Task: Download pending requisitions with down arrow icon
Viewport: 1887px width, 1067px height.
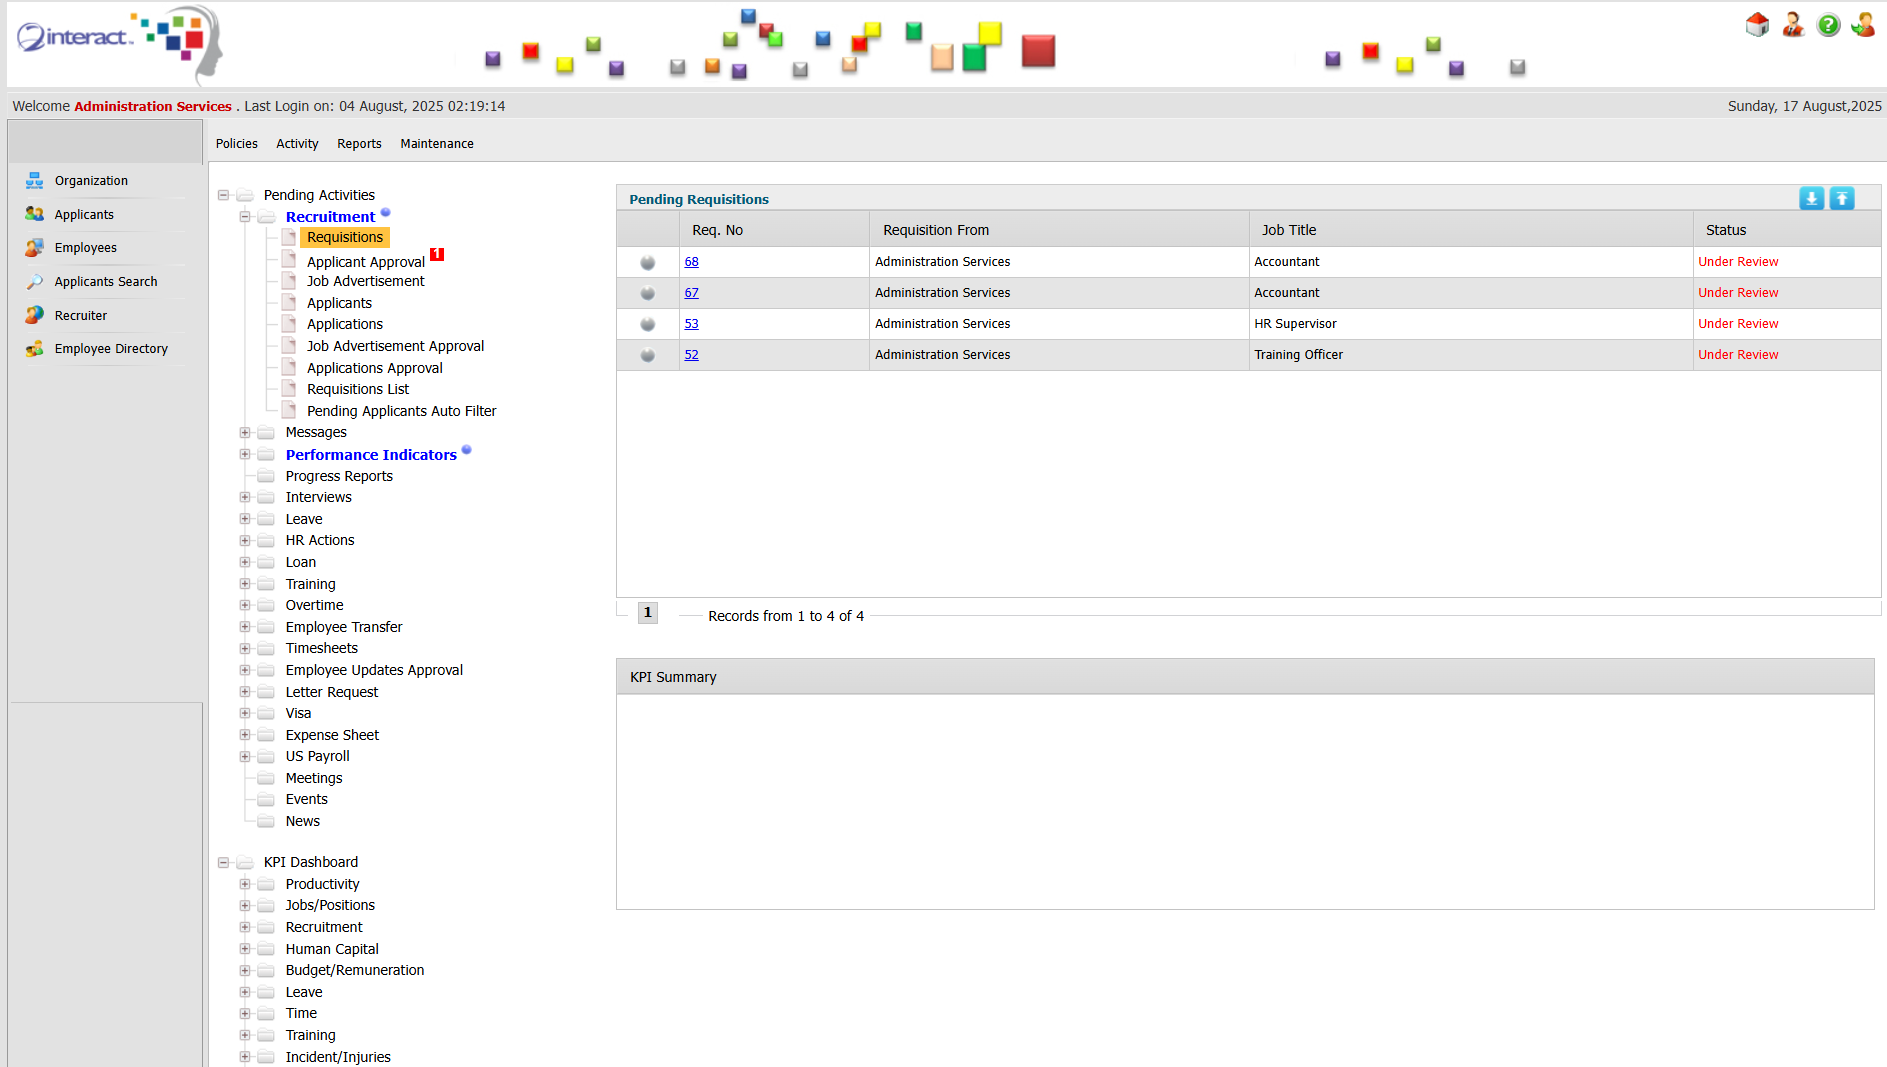Action: (x=1811, y=198)
